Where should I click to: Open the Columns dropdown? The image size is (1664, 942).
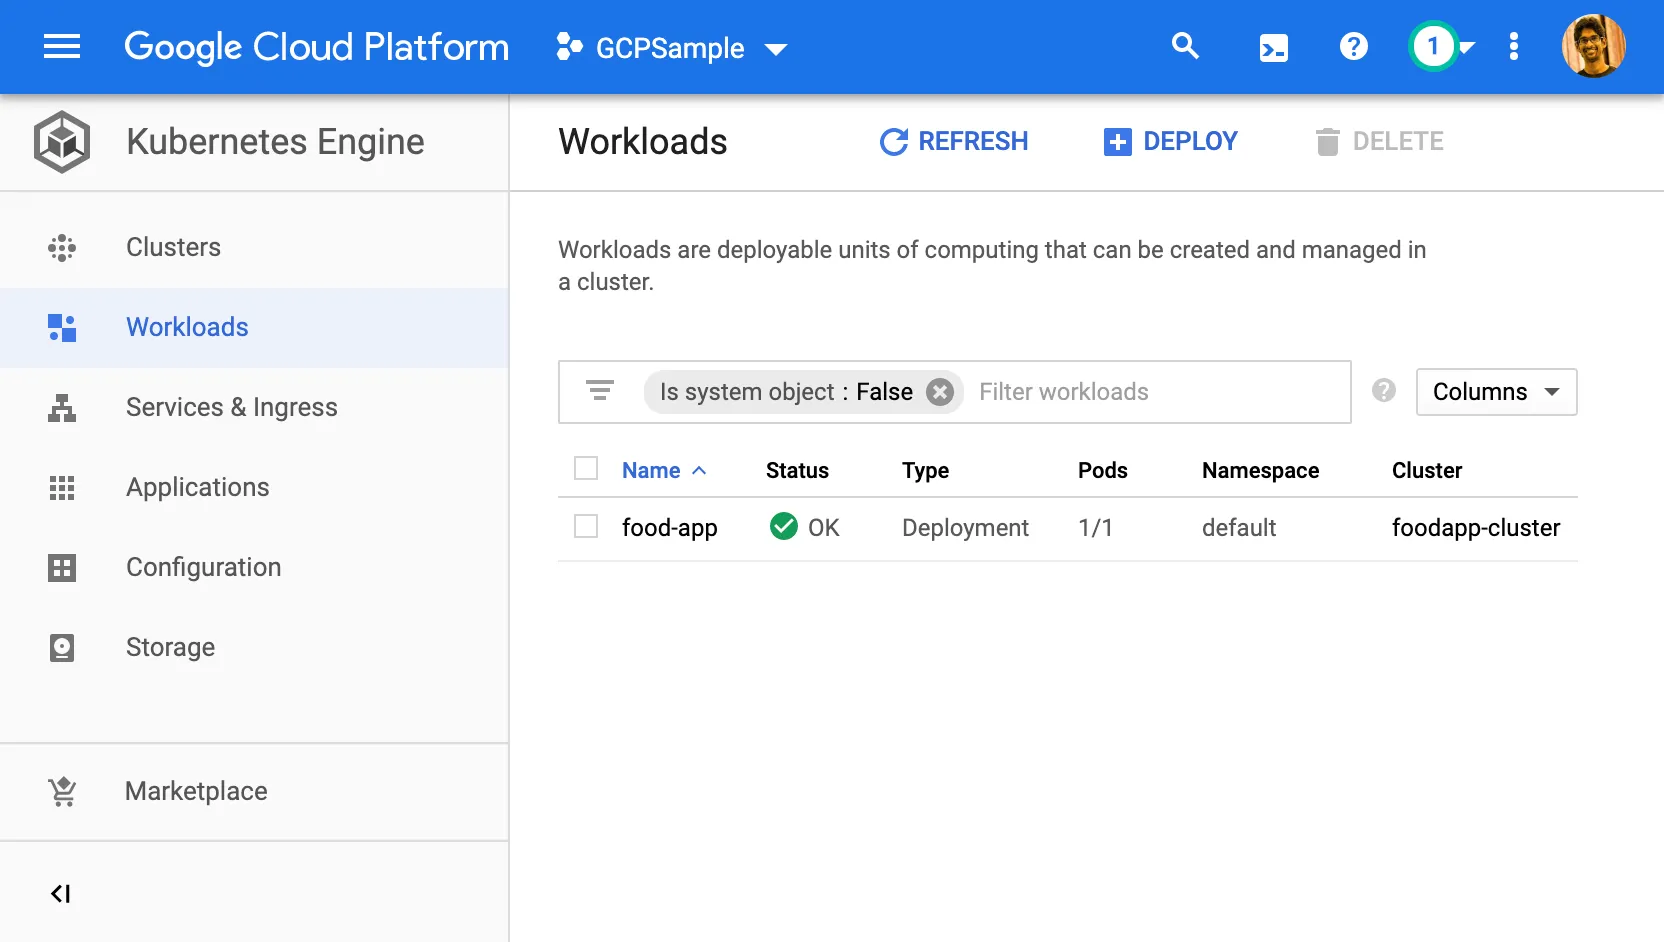(x=1496, y=392)
